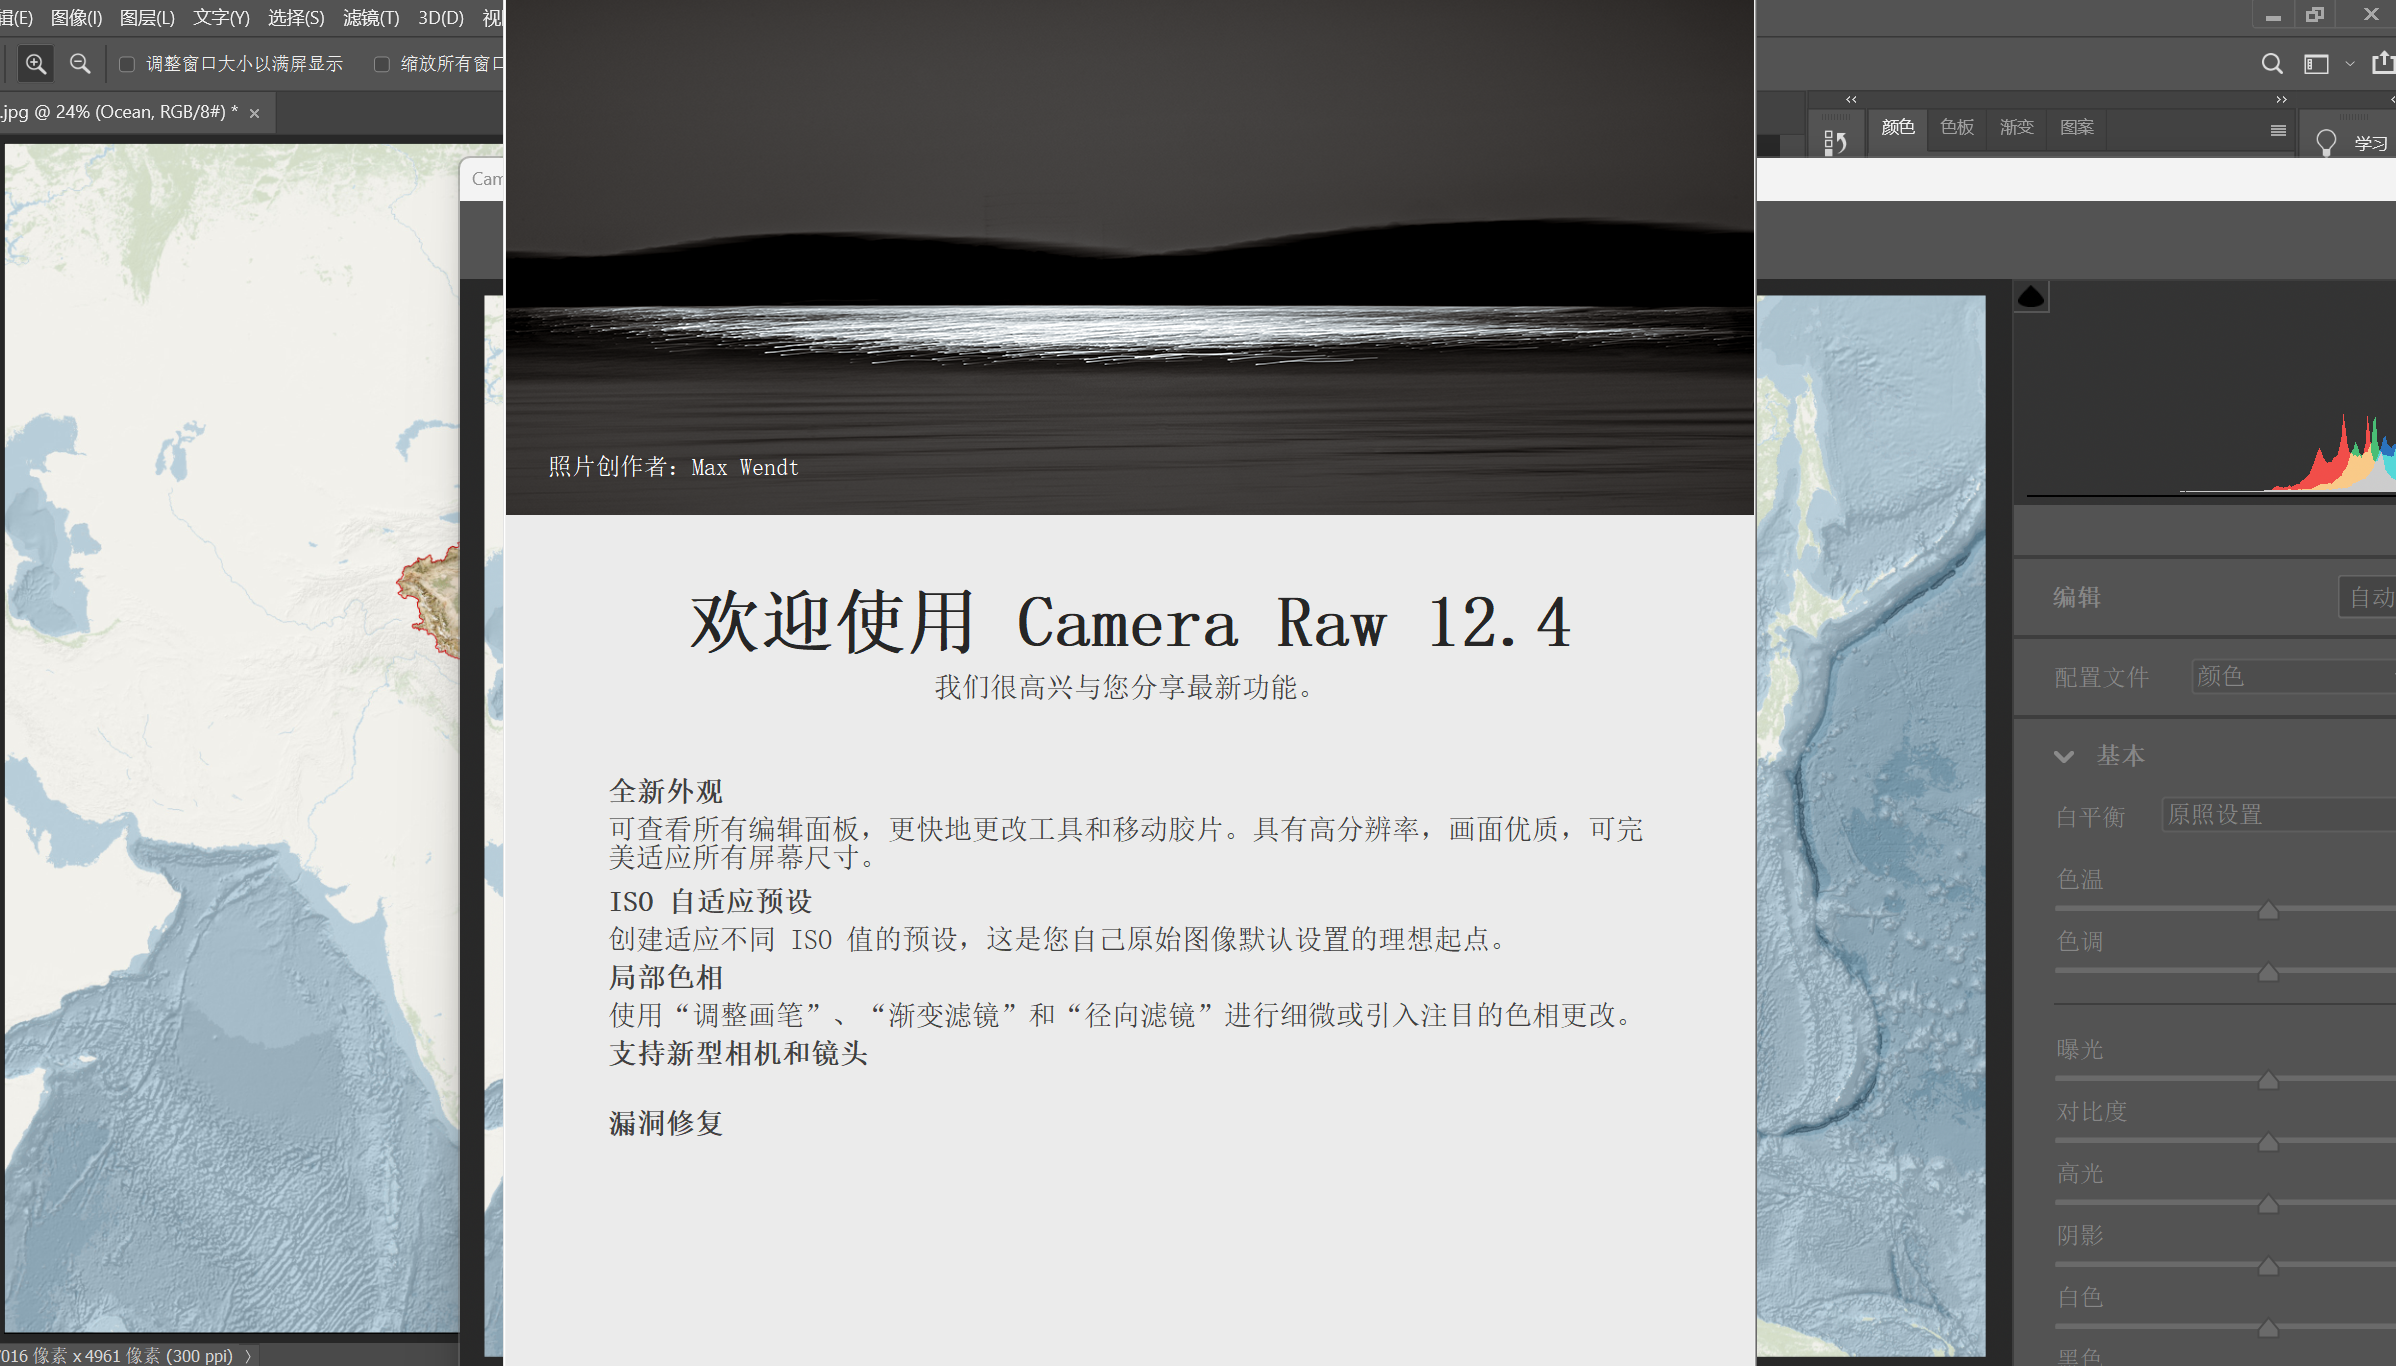Open workspace dropdown chevron
The height and width of the screenshot is (1366, 2396).
(2350, 64)
